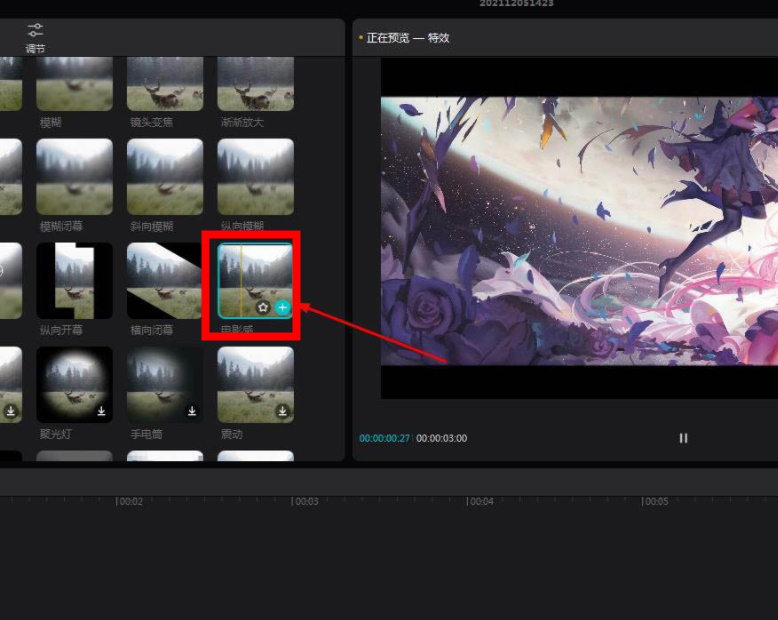778x620 pixels.
Task: Jump to 00:04 on the timeline ruler
Action: 481,501
